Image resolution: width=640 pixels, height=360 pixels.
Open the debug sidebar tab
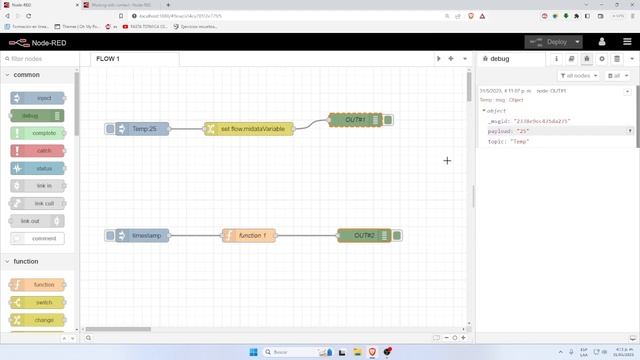tap(511, 59)
